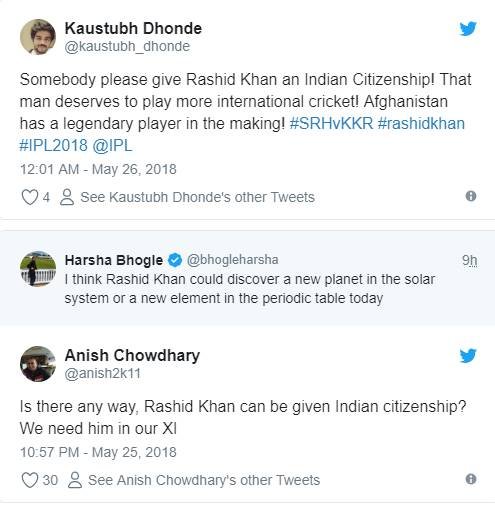The width and height of the screenshot is (495, 509).
Task: Click the person icon beside Kaustubh's other Tweets
Action: click(67, 197)
